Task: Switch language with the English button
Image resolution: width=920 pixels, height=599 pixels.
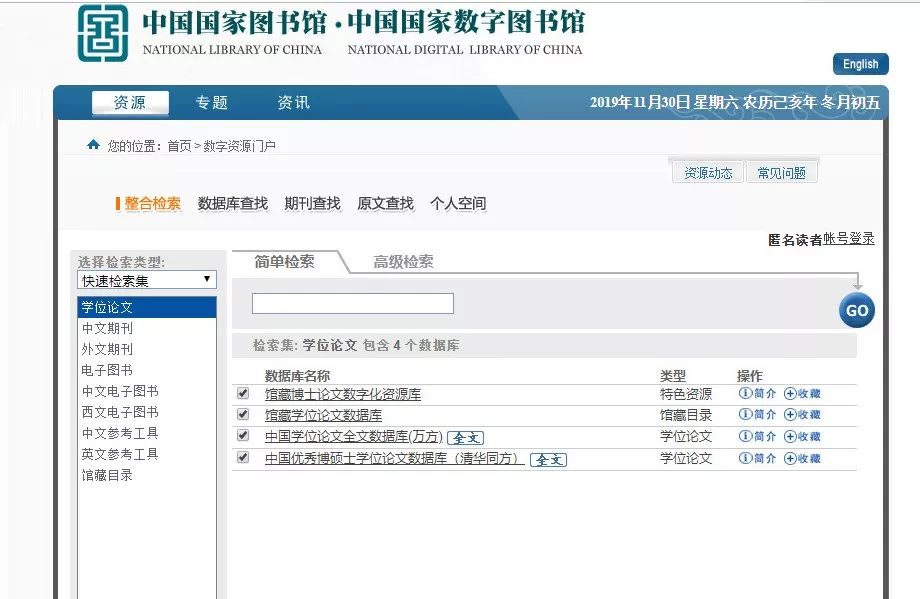Action: click(x=861, y=64)
